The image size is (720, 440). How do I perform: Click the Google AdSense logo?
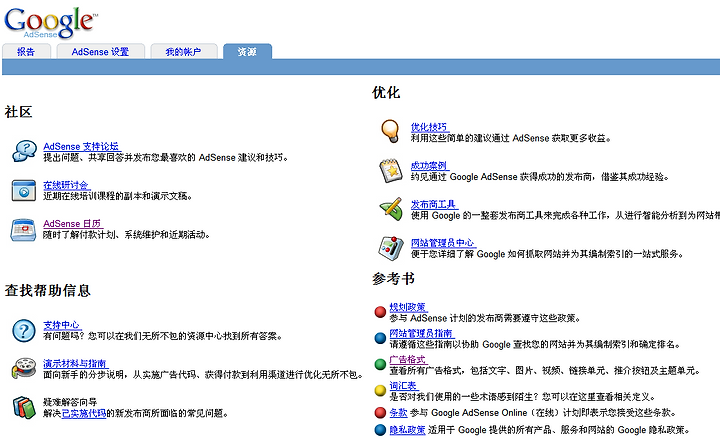click(51, 22)
